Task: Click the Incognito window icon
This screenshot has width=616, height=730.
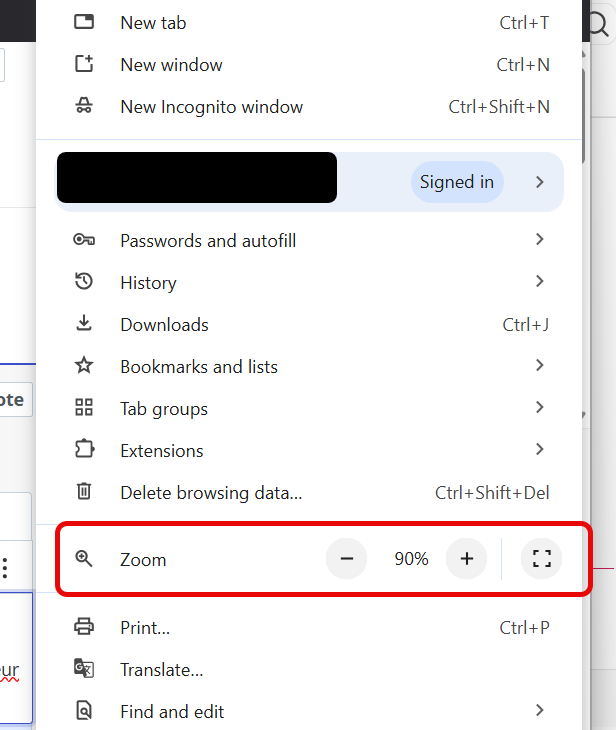Action: tap(84, 106)
